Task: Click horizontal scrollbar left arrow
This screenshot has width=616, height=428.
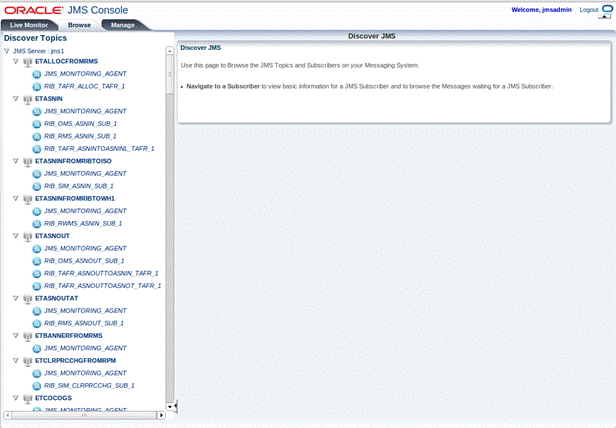Action: [7, 415]
